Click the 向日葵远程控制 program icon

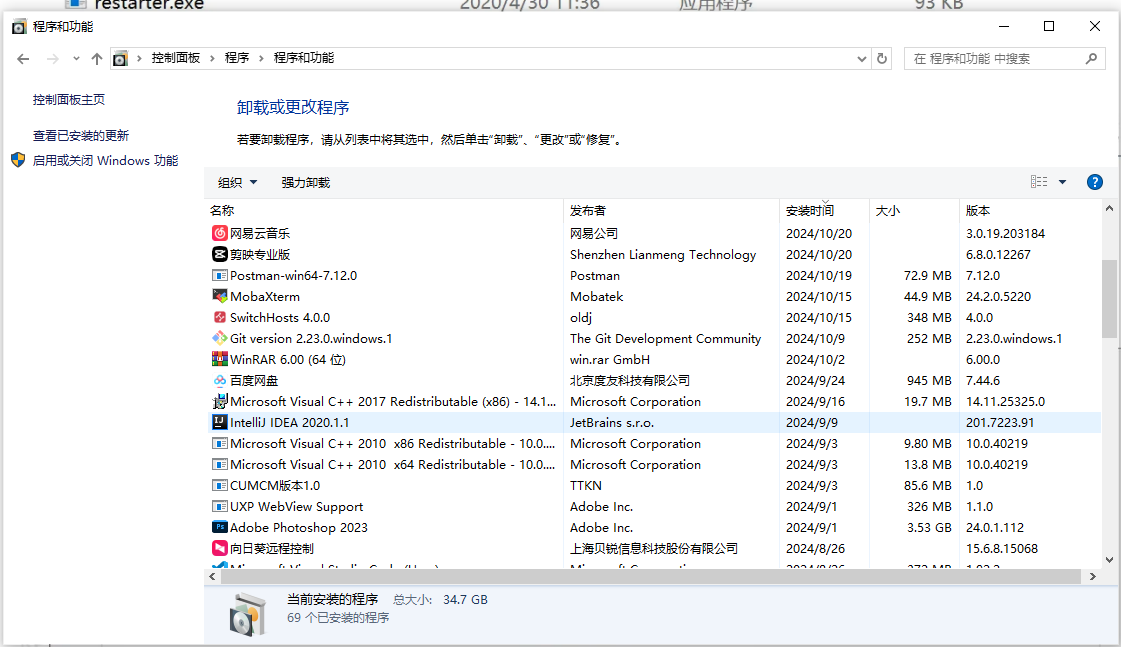(219, 548)
